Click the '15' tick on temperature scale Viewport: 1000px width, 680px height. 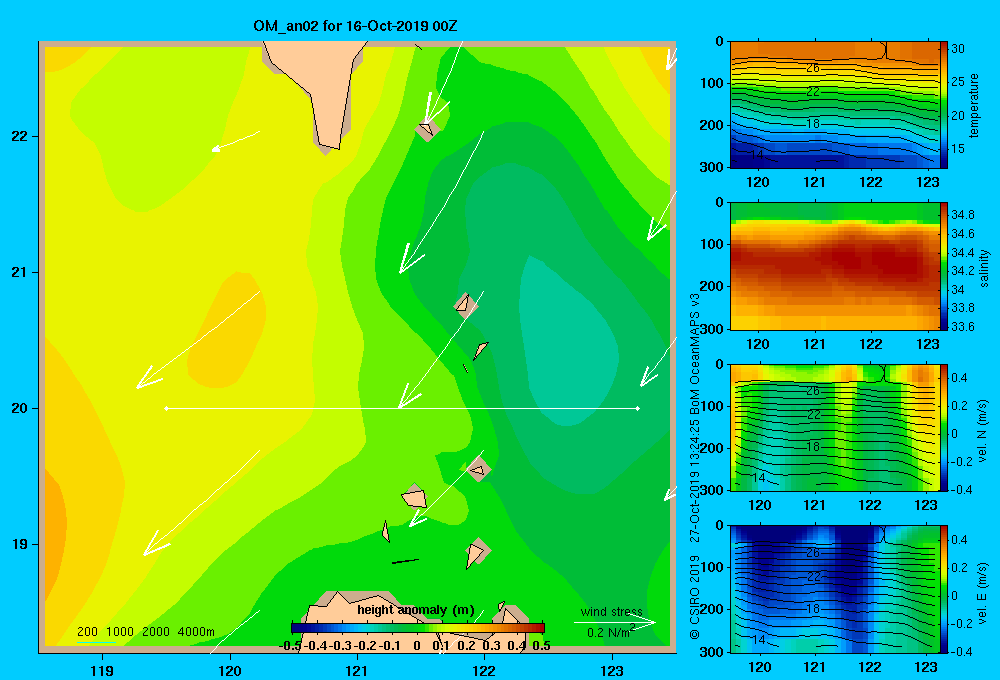tap(958, 149)
